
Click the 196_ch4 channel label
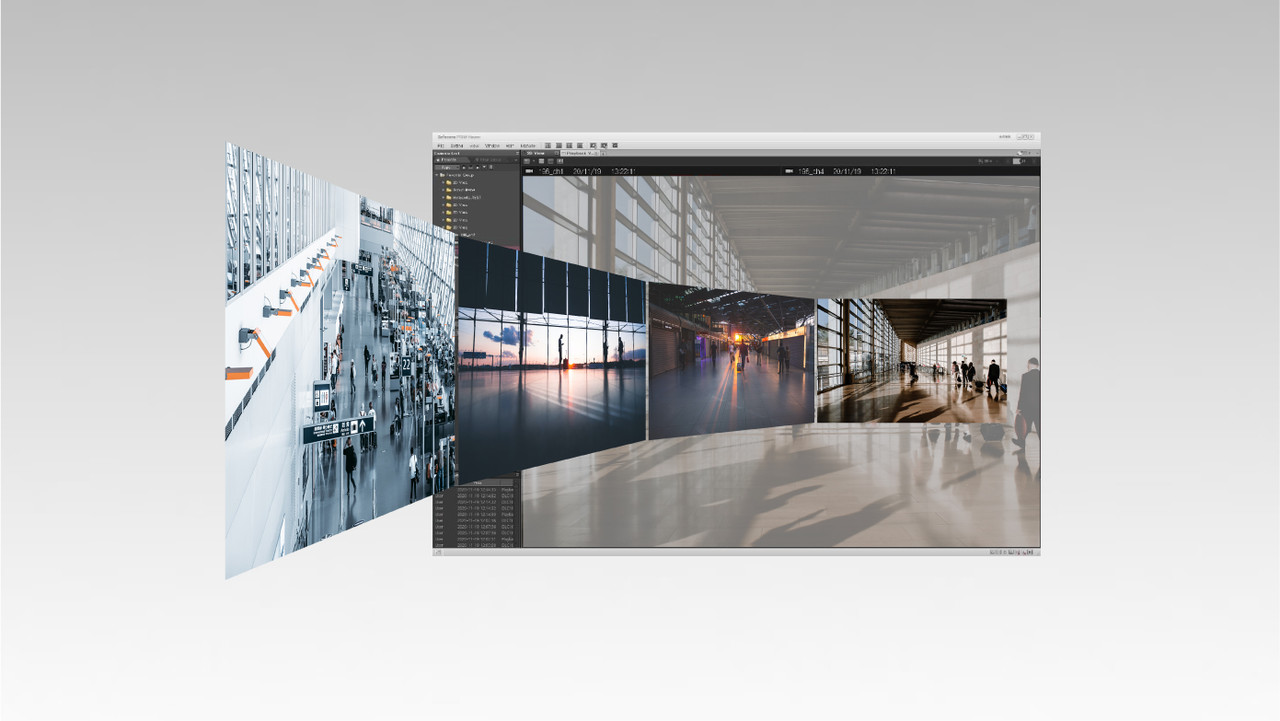point(811,171)
